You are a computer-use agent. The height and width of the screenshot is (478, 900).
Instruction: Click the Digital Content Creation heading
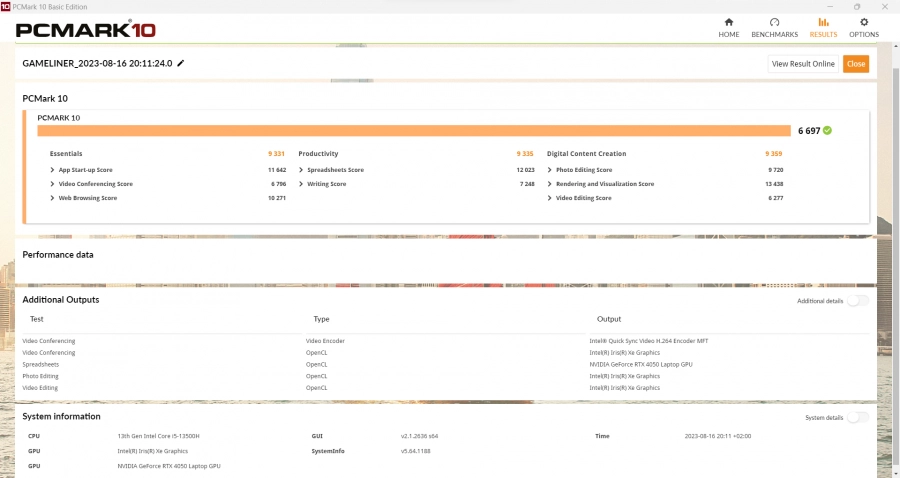tap(586, 154)
